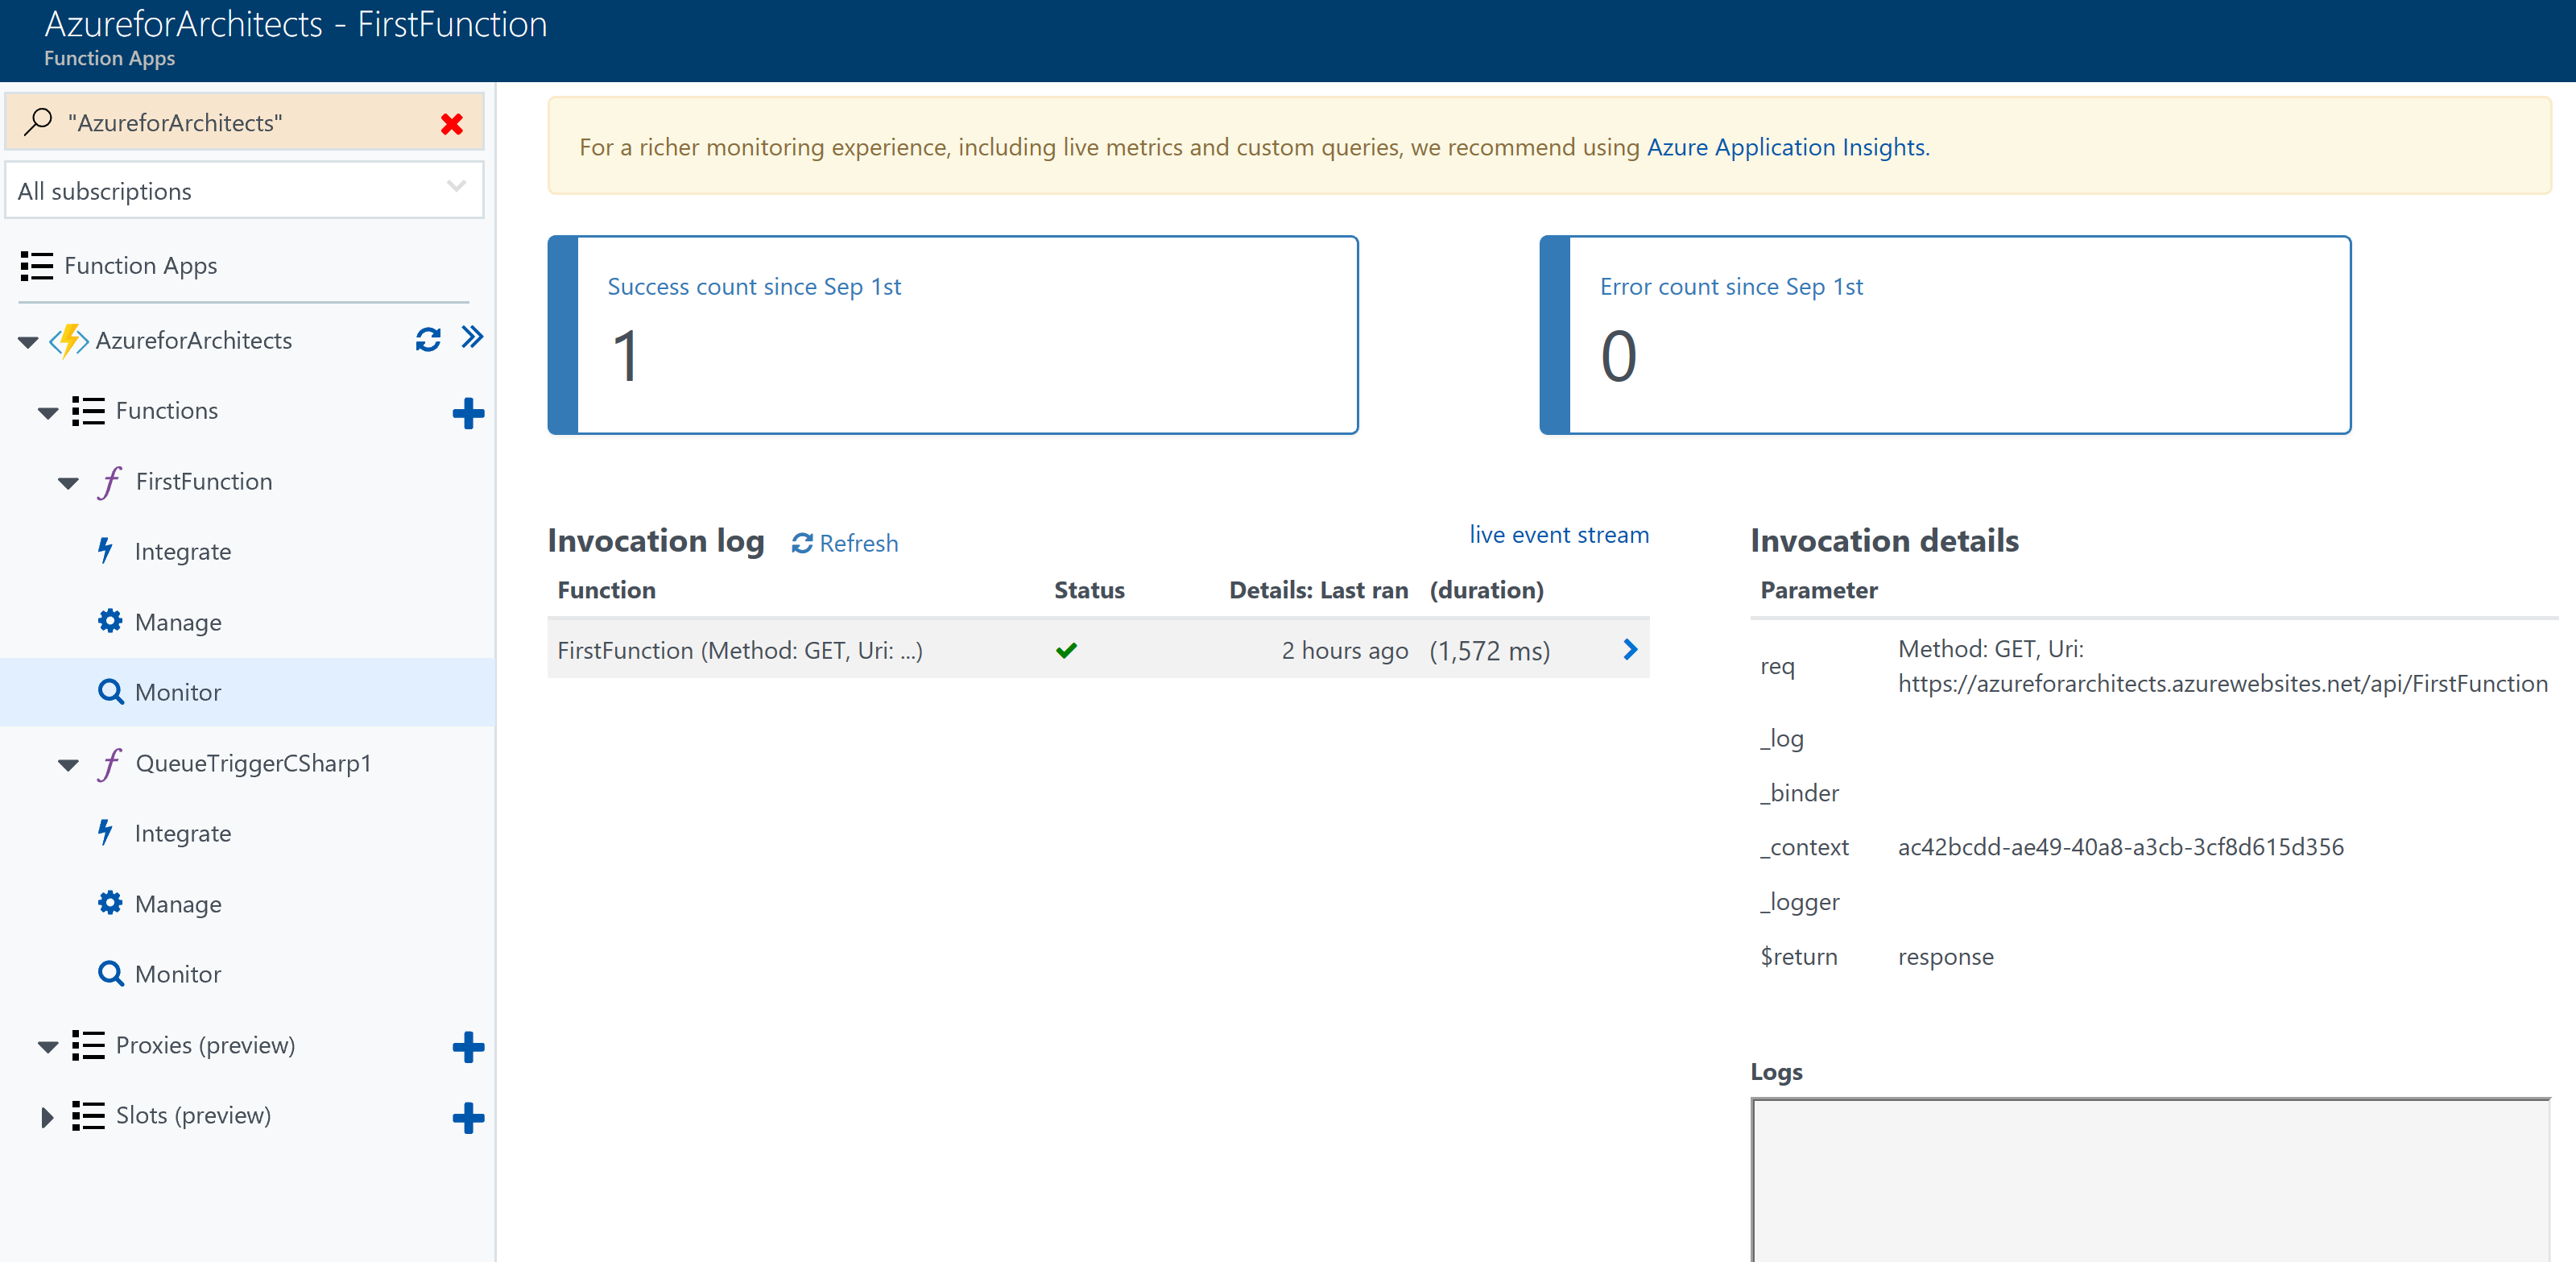Click the Function Apps heading in sidebar
This screenshot has height=1262, width=2576.
click(x=140, y=265)
